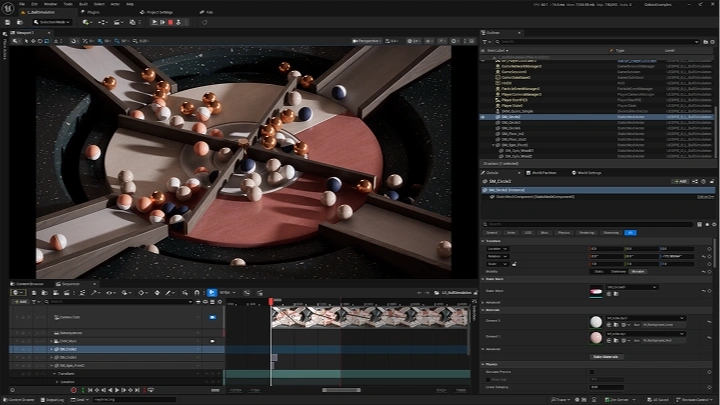Toggle the highlighted blue Sequencer toolbar button

tap(212, 292)
